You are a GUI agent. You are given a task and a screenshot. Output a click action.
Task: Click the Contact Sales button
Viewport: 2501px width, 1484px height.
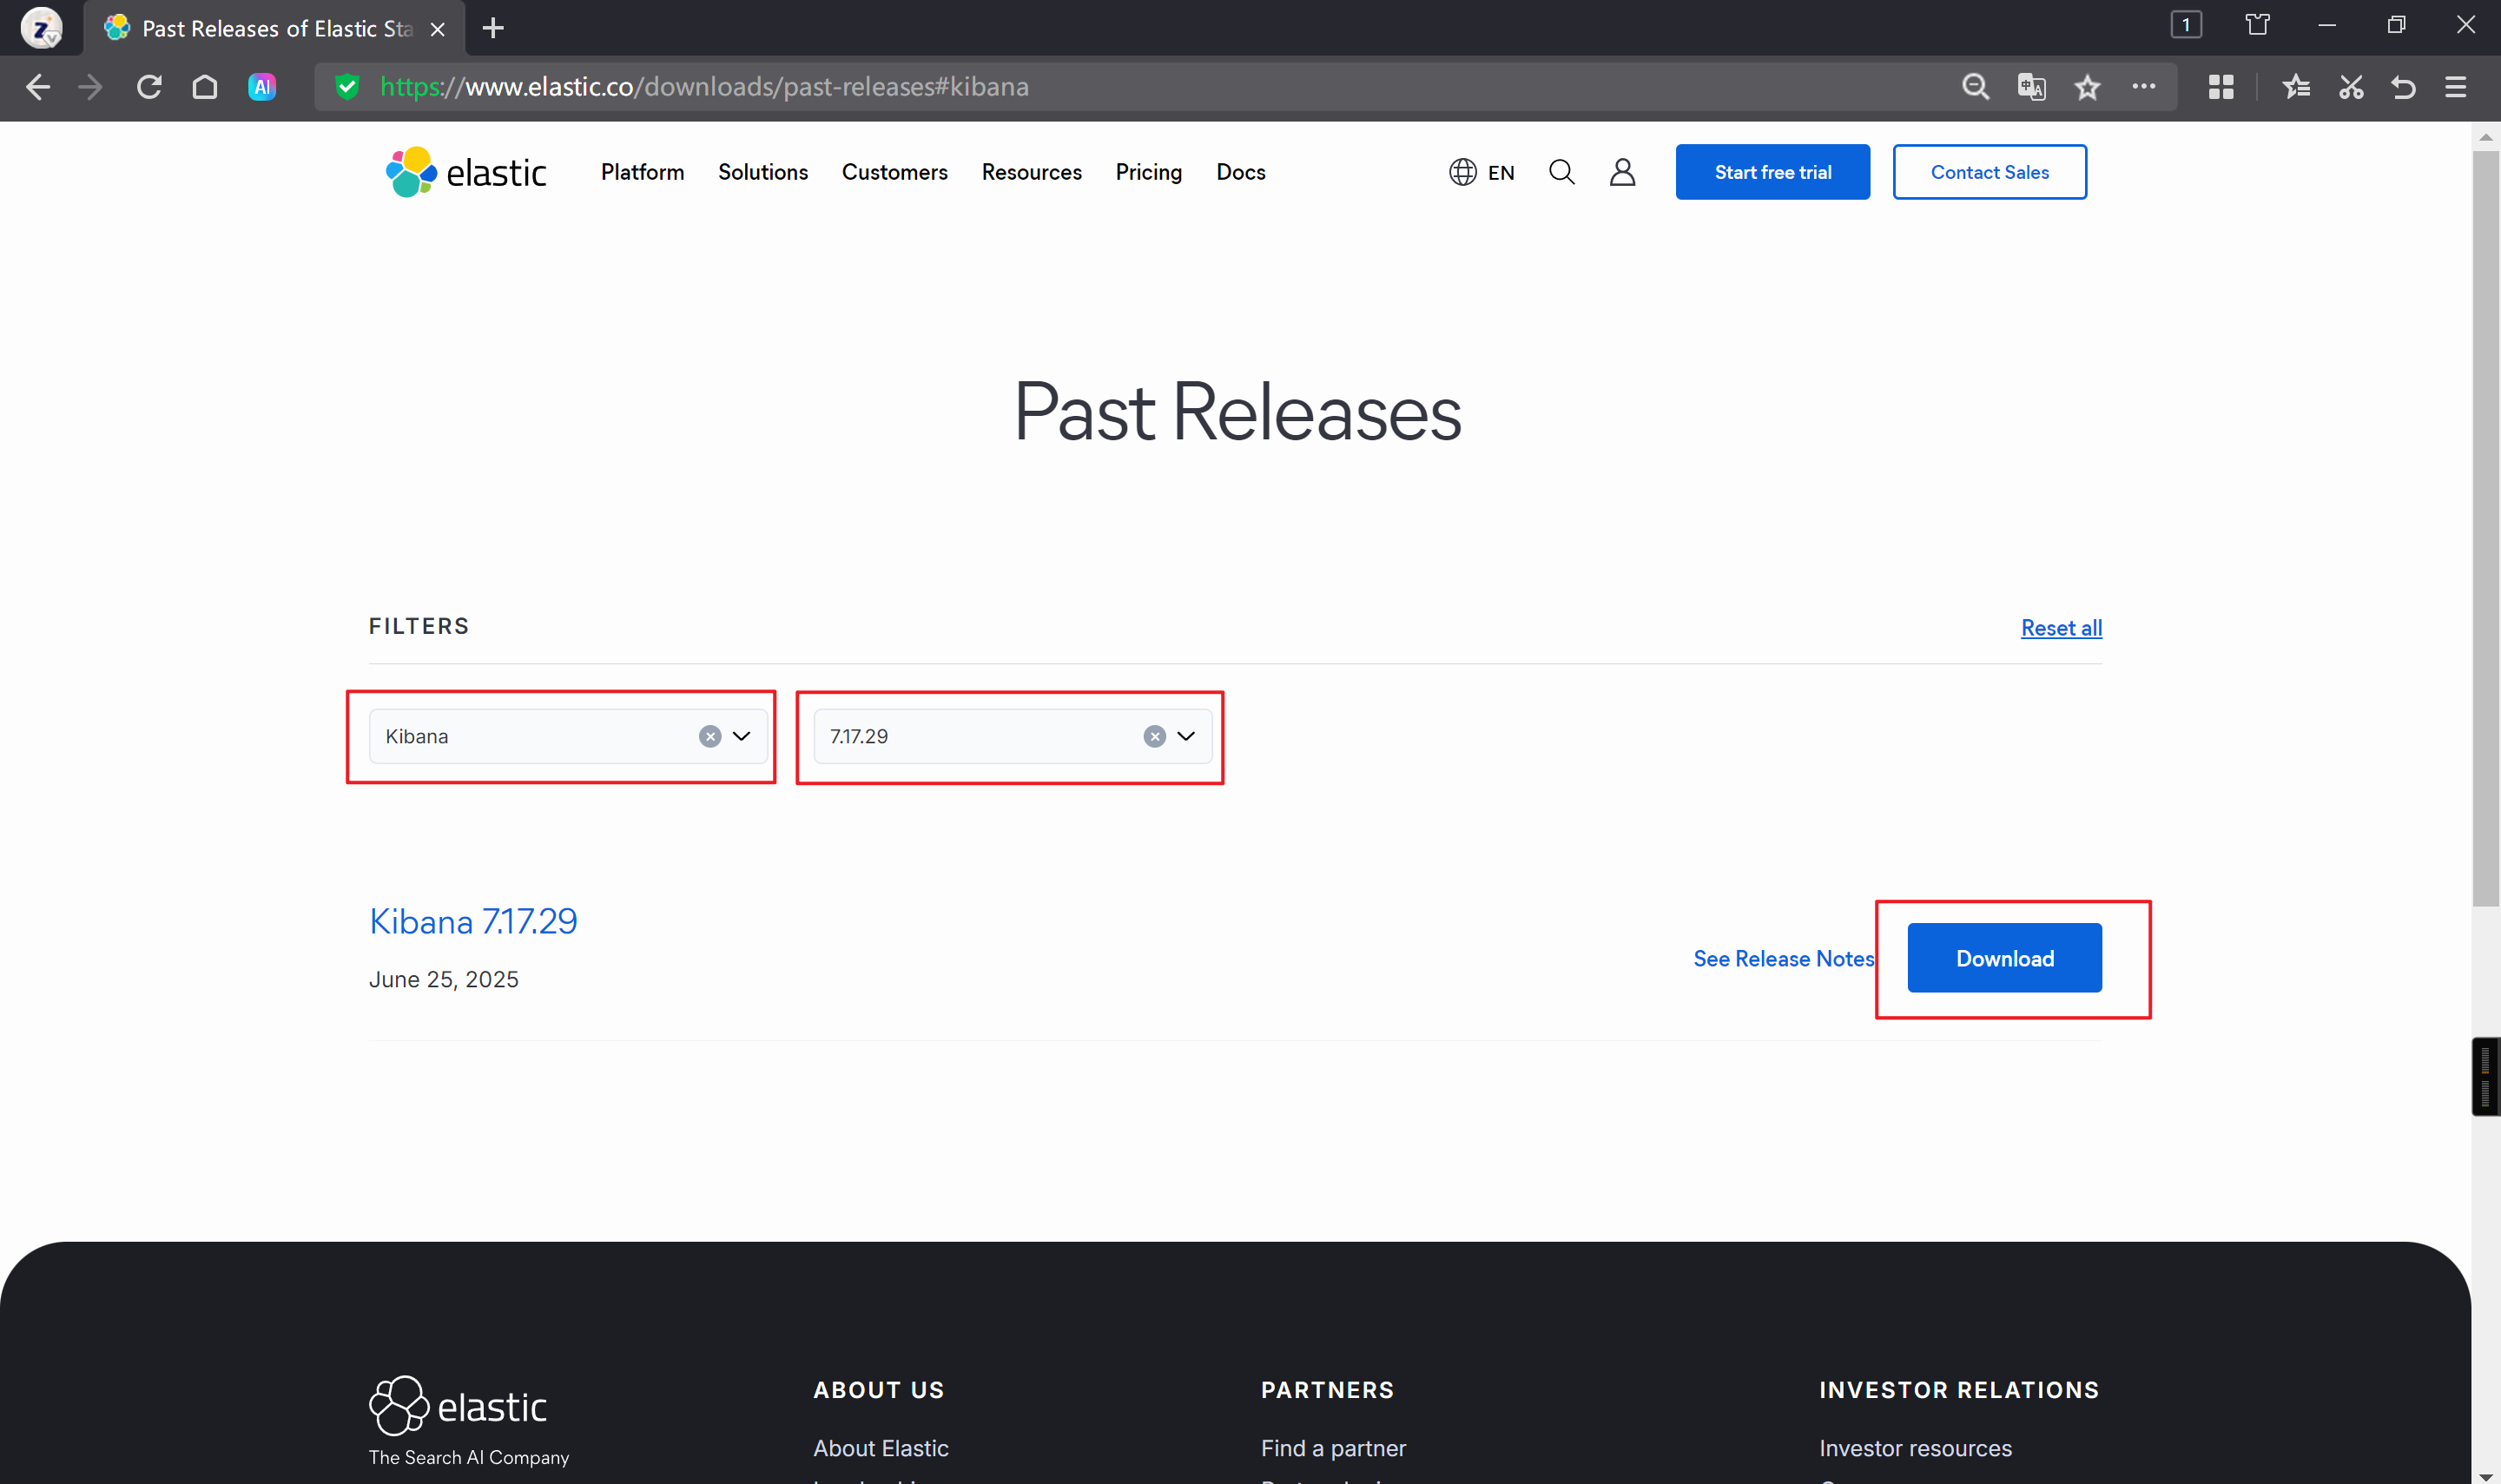click(1990, 172)
